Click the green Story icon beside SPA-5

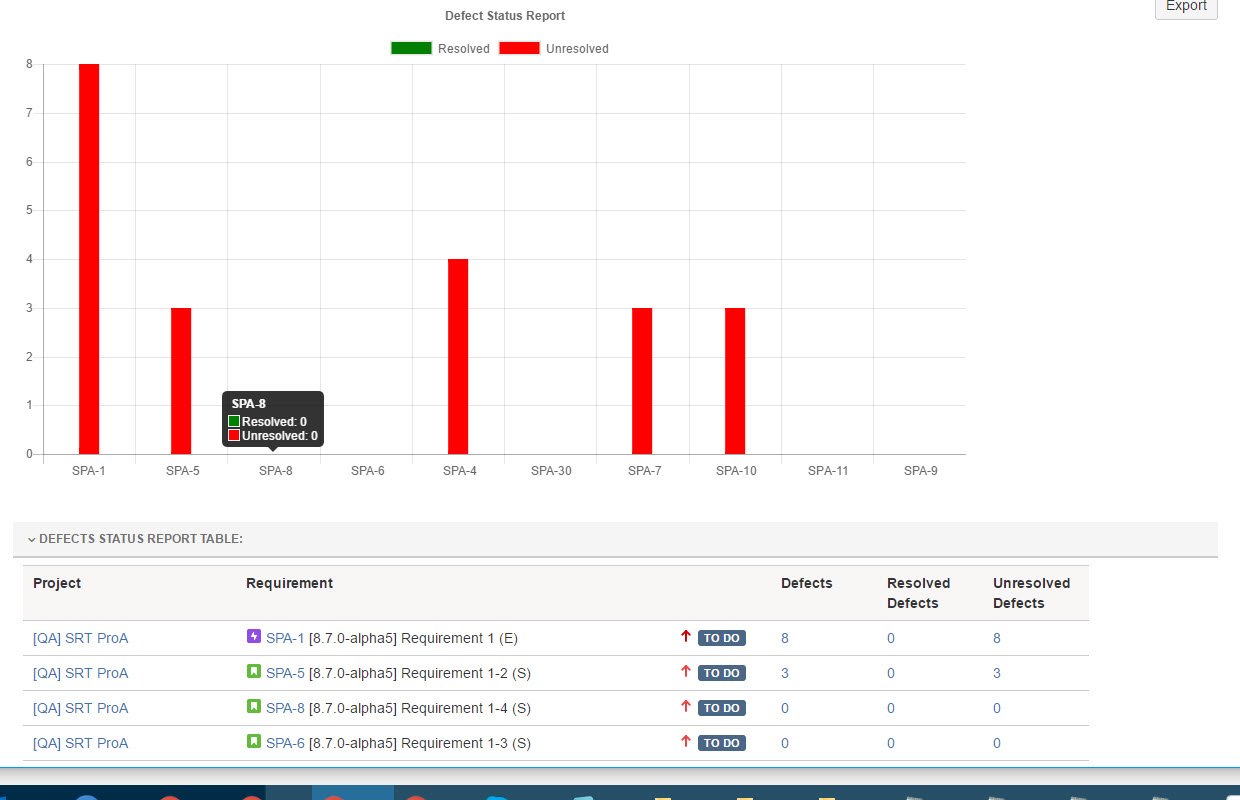pyautogui.click(x=253, y=672)
